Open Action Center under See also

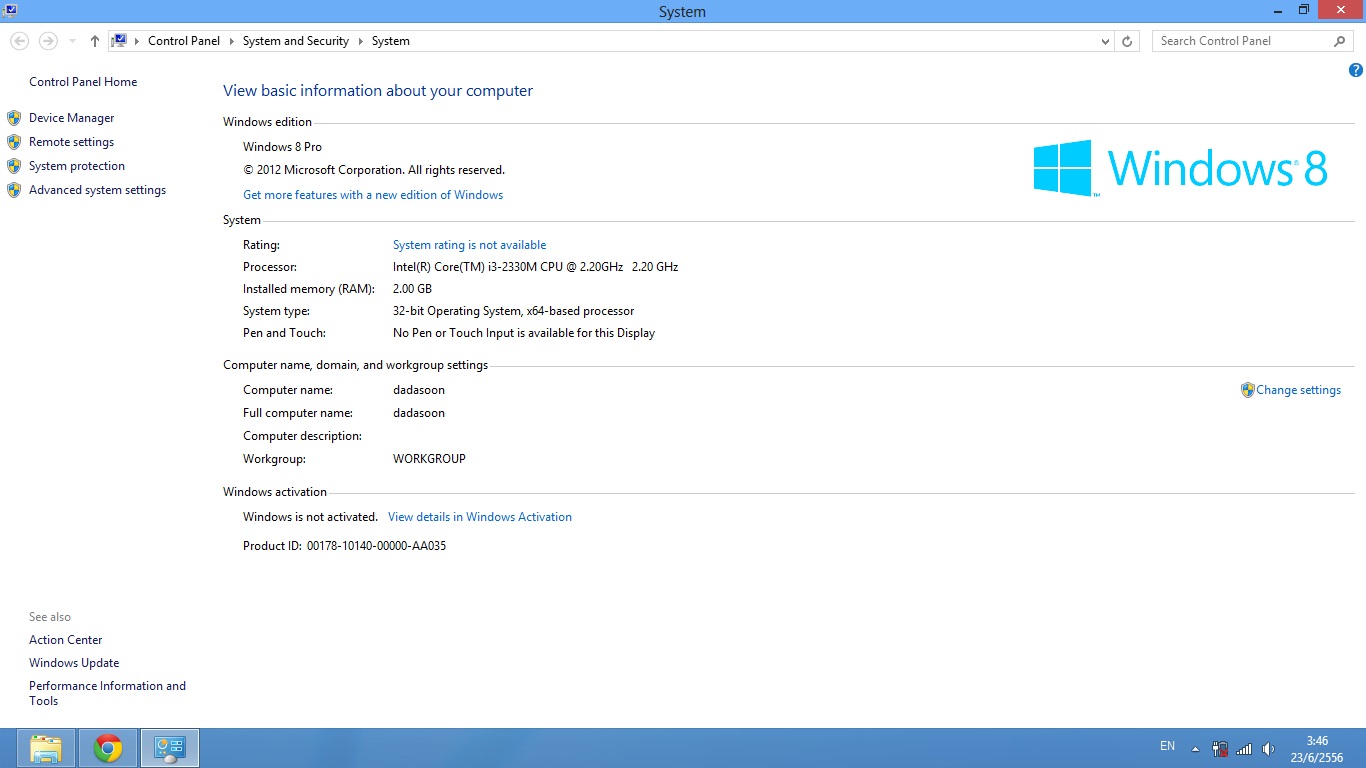pos(66,640)
